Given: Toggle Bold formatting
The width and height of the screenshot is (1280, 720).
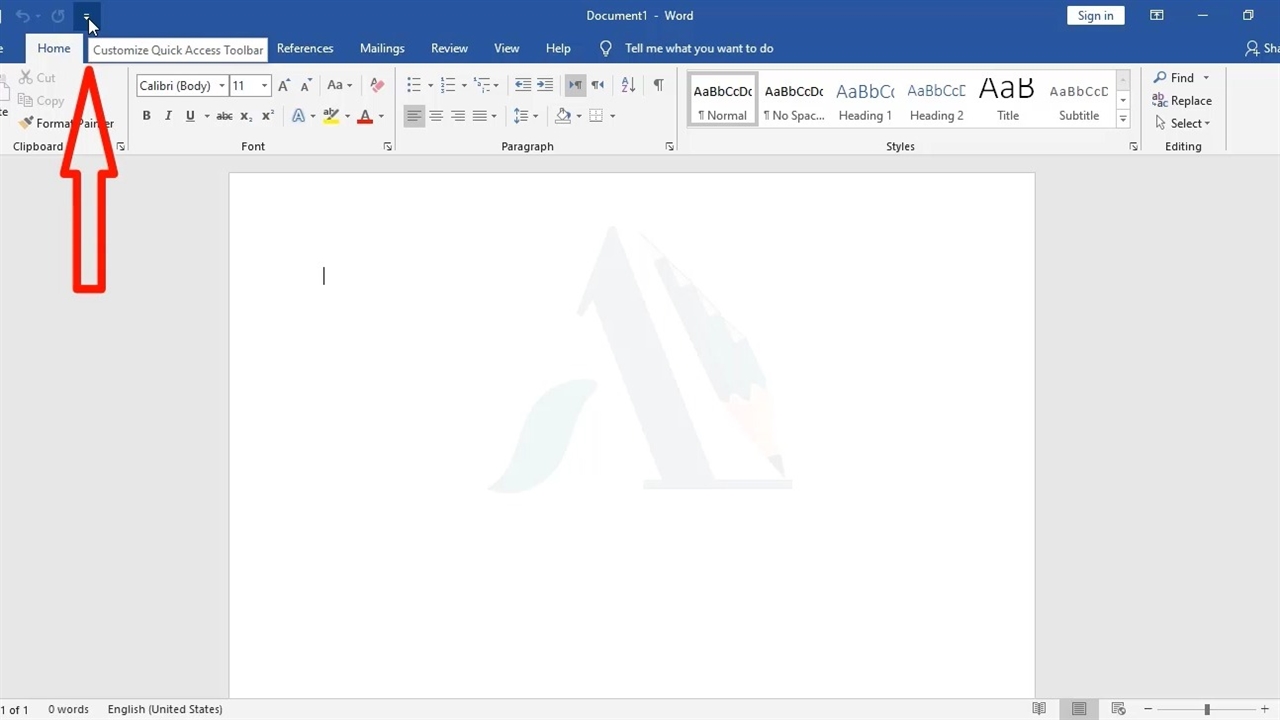Looking at the screenshot, I should click(x=146, y=116).
